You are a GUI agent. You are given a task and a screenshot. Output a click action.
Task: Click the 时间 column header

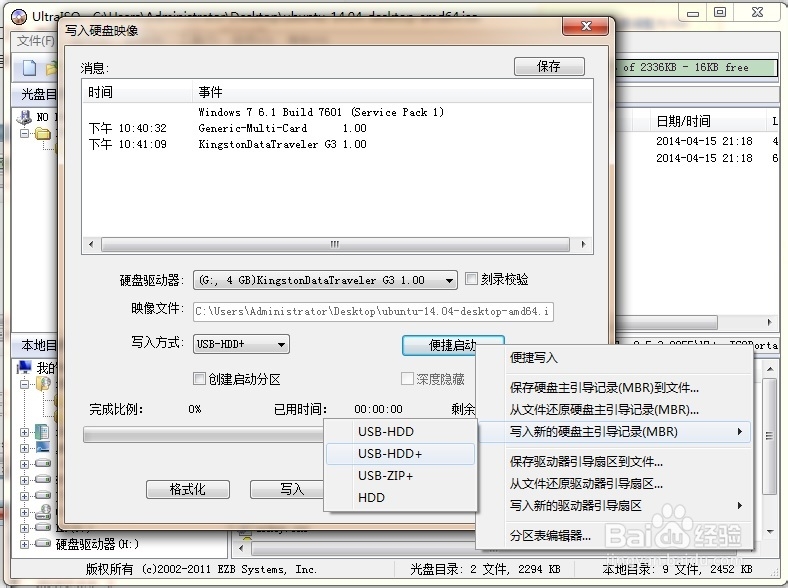[137, 92]
